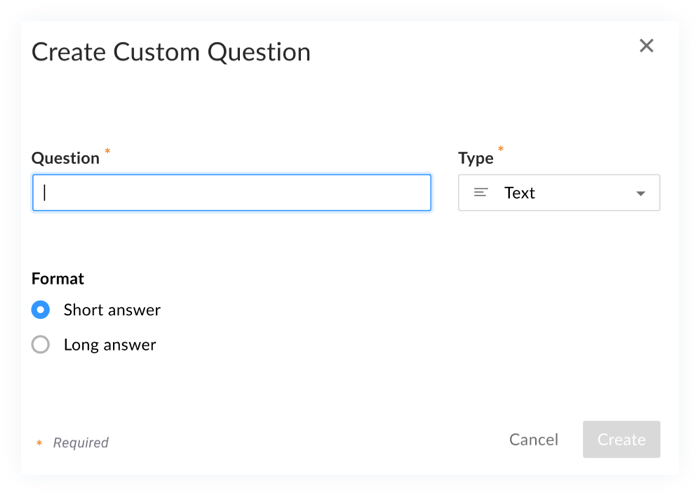Click the Long answer option label

pos(110,345)
